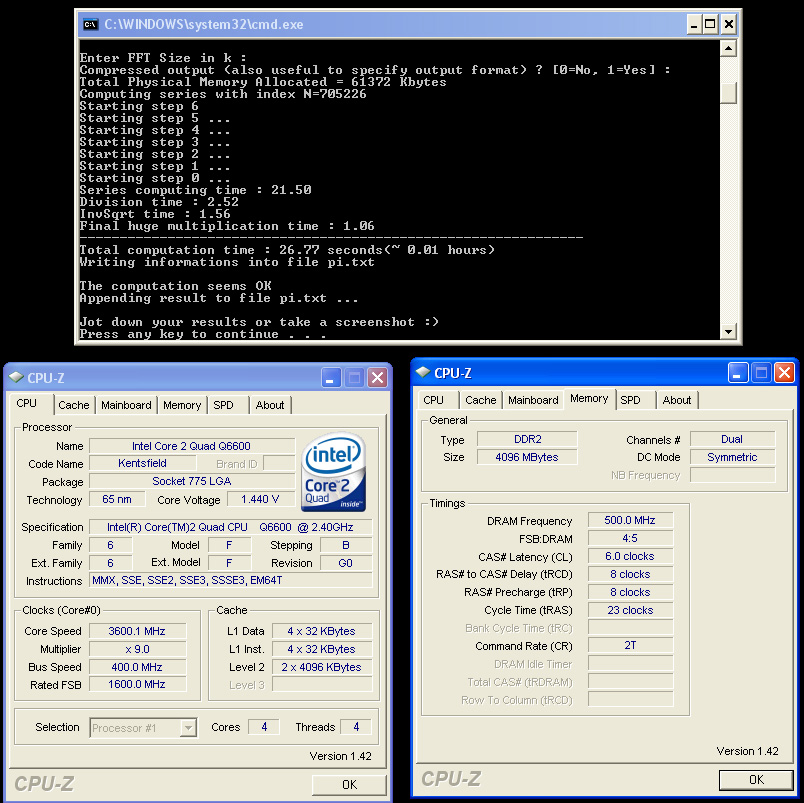804x803 pixels.
Task: Switch to Memory tab in left CPU-Z
Action: click(x=182, y=405)
